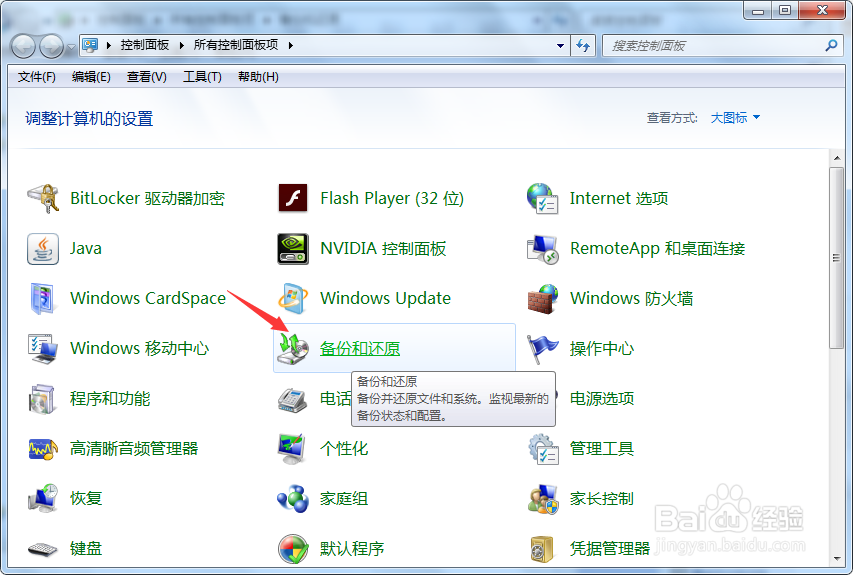Image resolution: width=853 pixels, height=575 pixels.
Task: Open the 备份和还原 link
Action: pyautogui.click(x=360, y=349)
